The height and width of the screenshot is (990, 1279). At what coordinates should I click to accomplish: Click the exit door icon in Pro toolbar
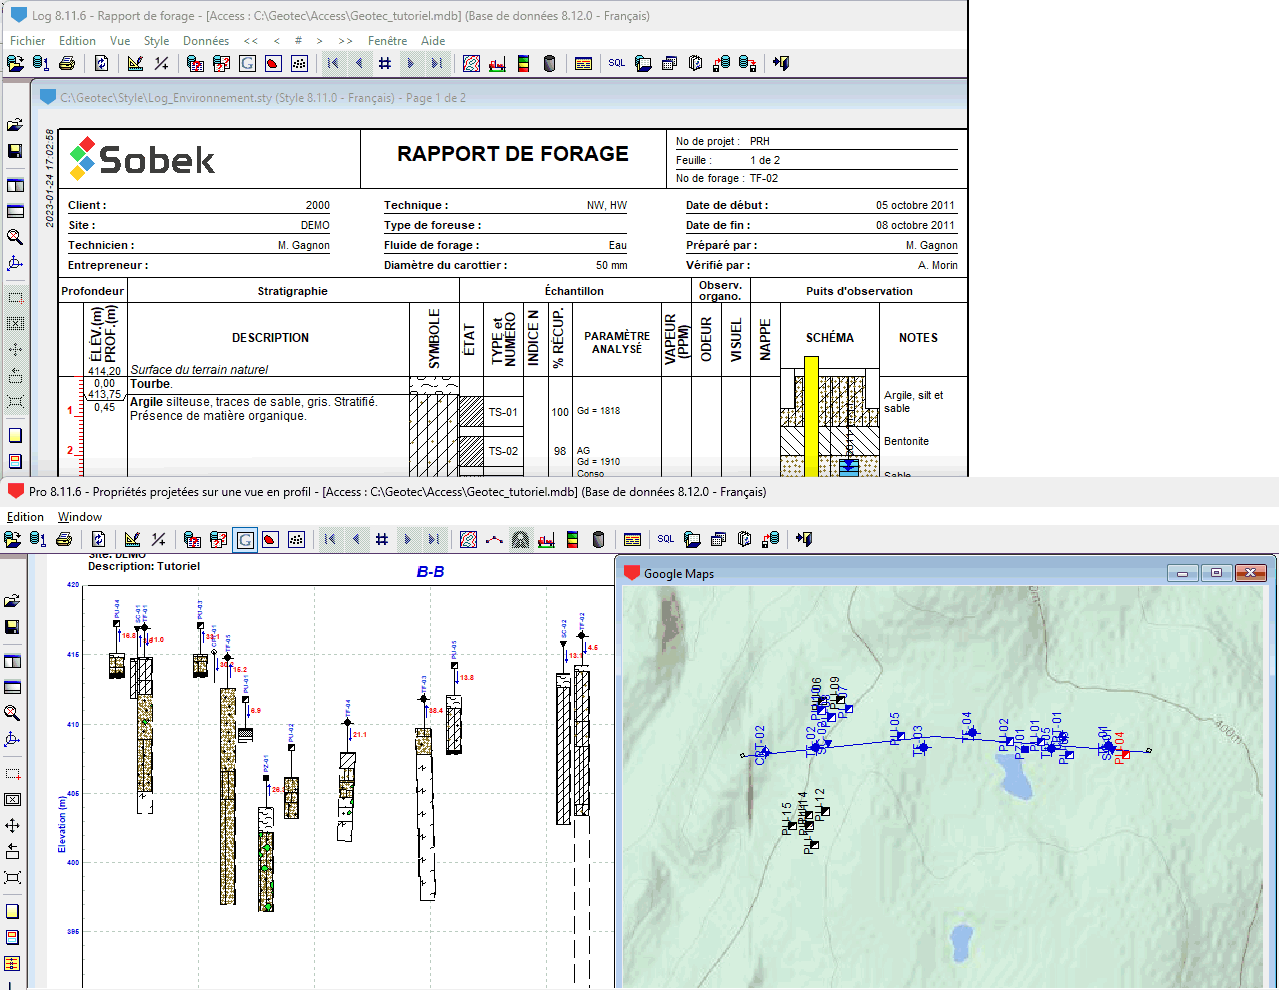click(804, 539)
